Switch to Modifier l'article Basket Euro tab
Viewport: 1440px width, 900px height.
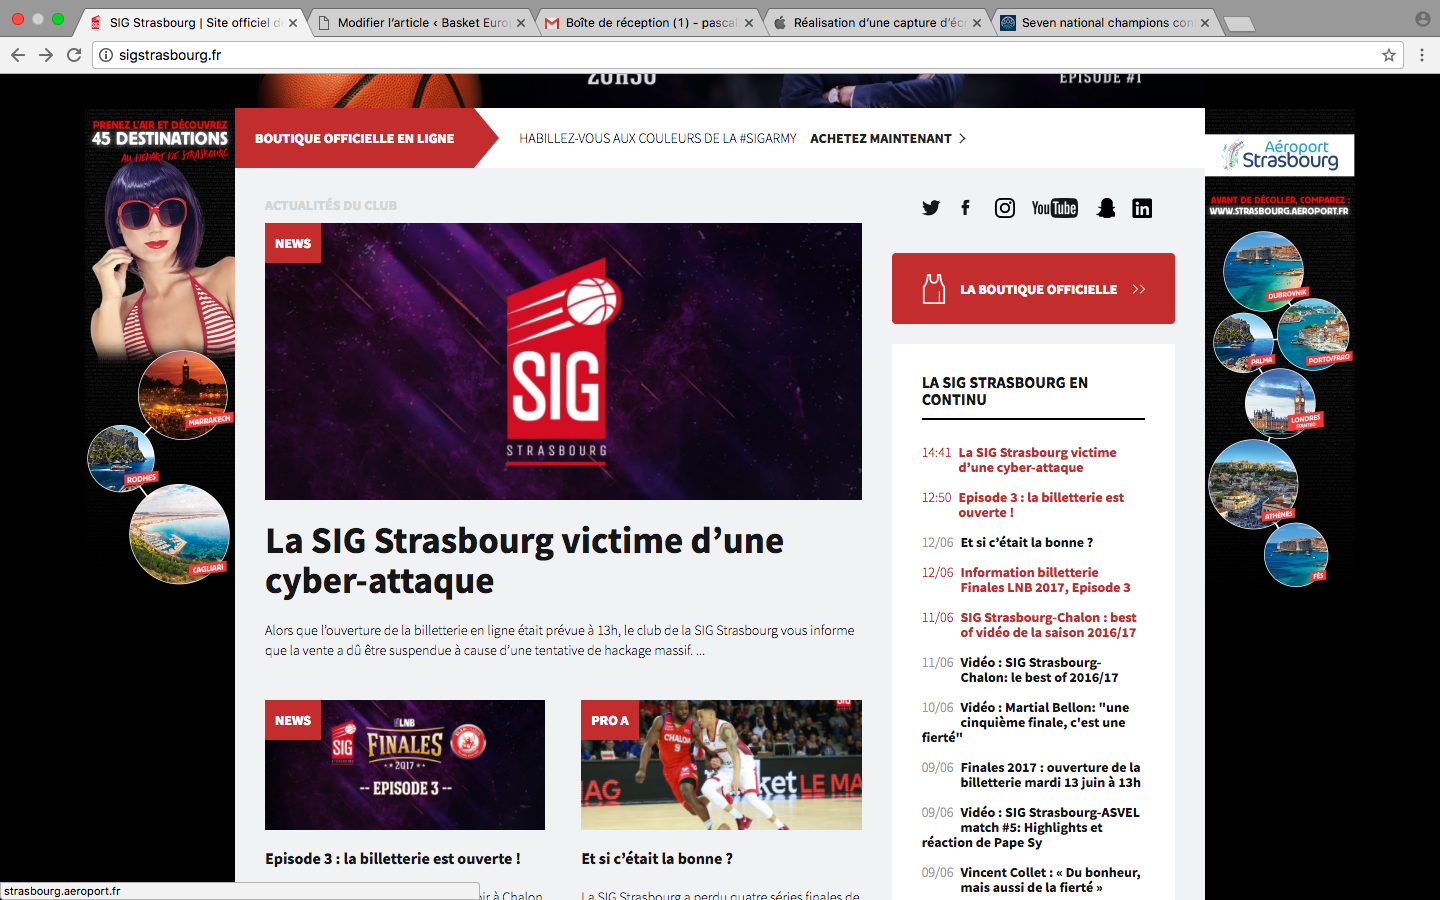[x=423, y=22]
